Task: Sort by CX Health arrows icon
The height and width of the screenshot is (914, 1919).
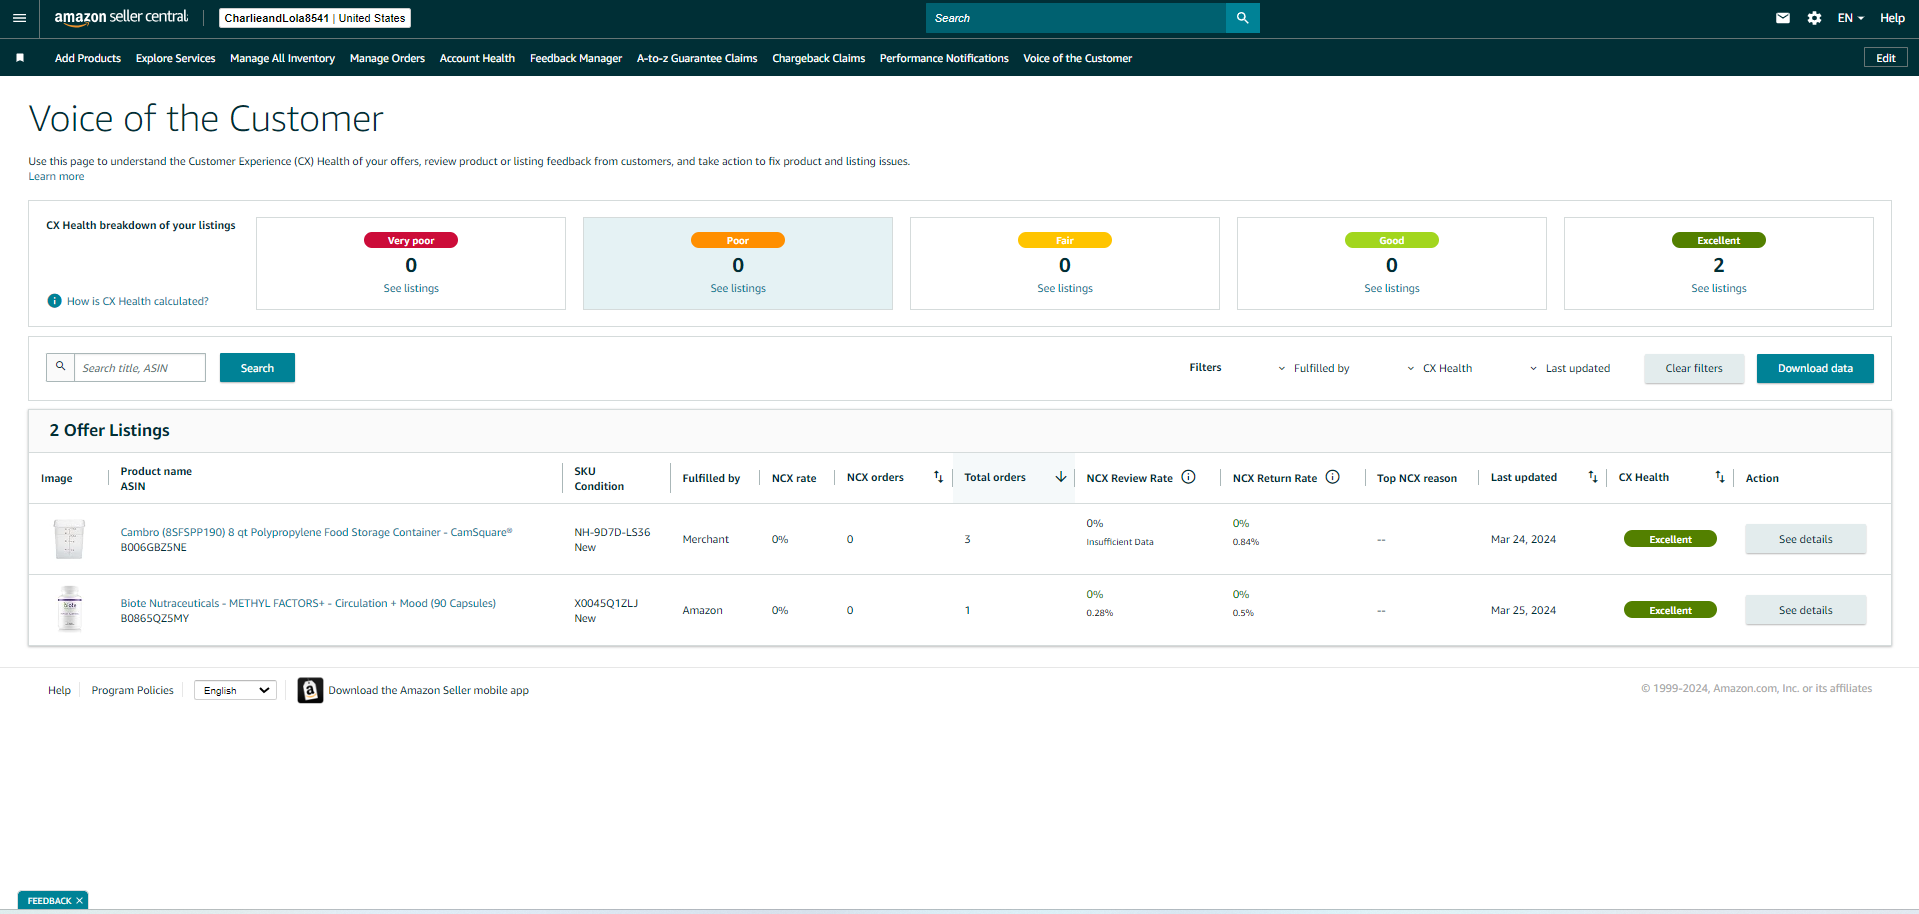Action: (x=1720, y=477)
